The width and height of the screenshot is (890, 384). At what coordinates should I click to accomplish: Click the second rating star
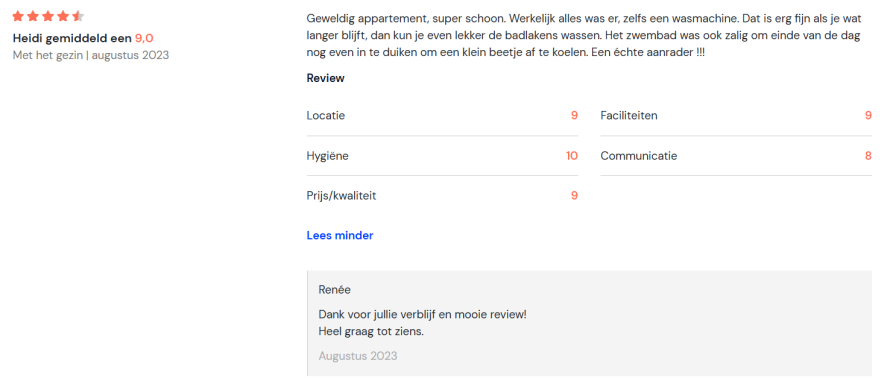click(33, 16)
